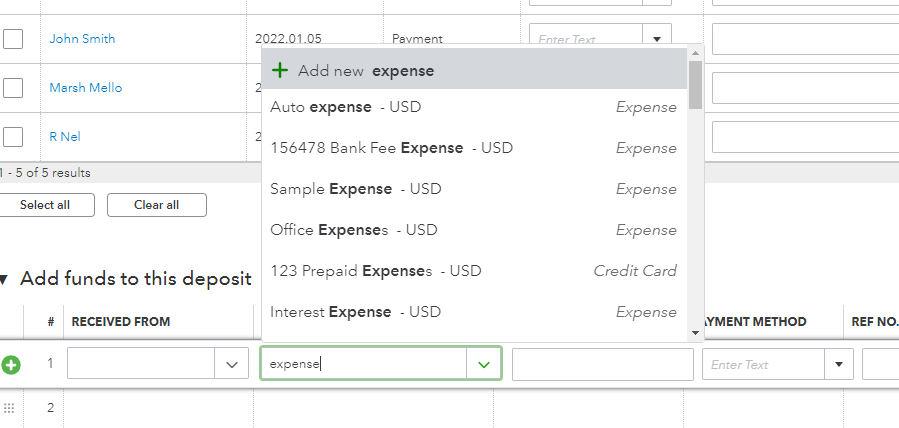Image resolution: width=899 pixels, height=428 pixels.
Task: Click the Clear all button
Action: 157,205
